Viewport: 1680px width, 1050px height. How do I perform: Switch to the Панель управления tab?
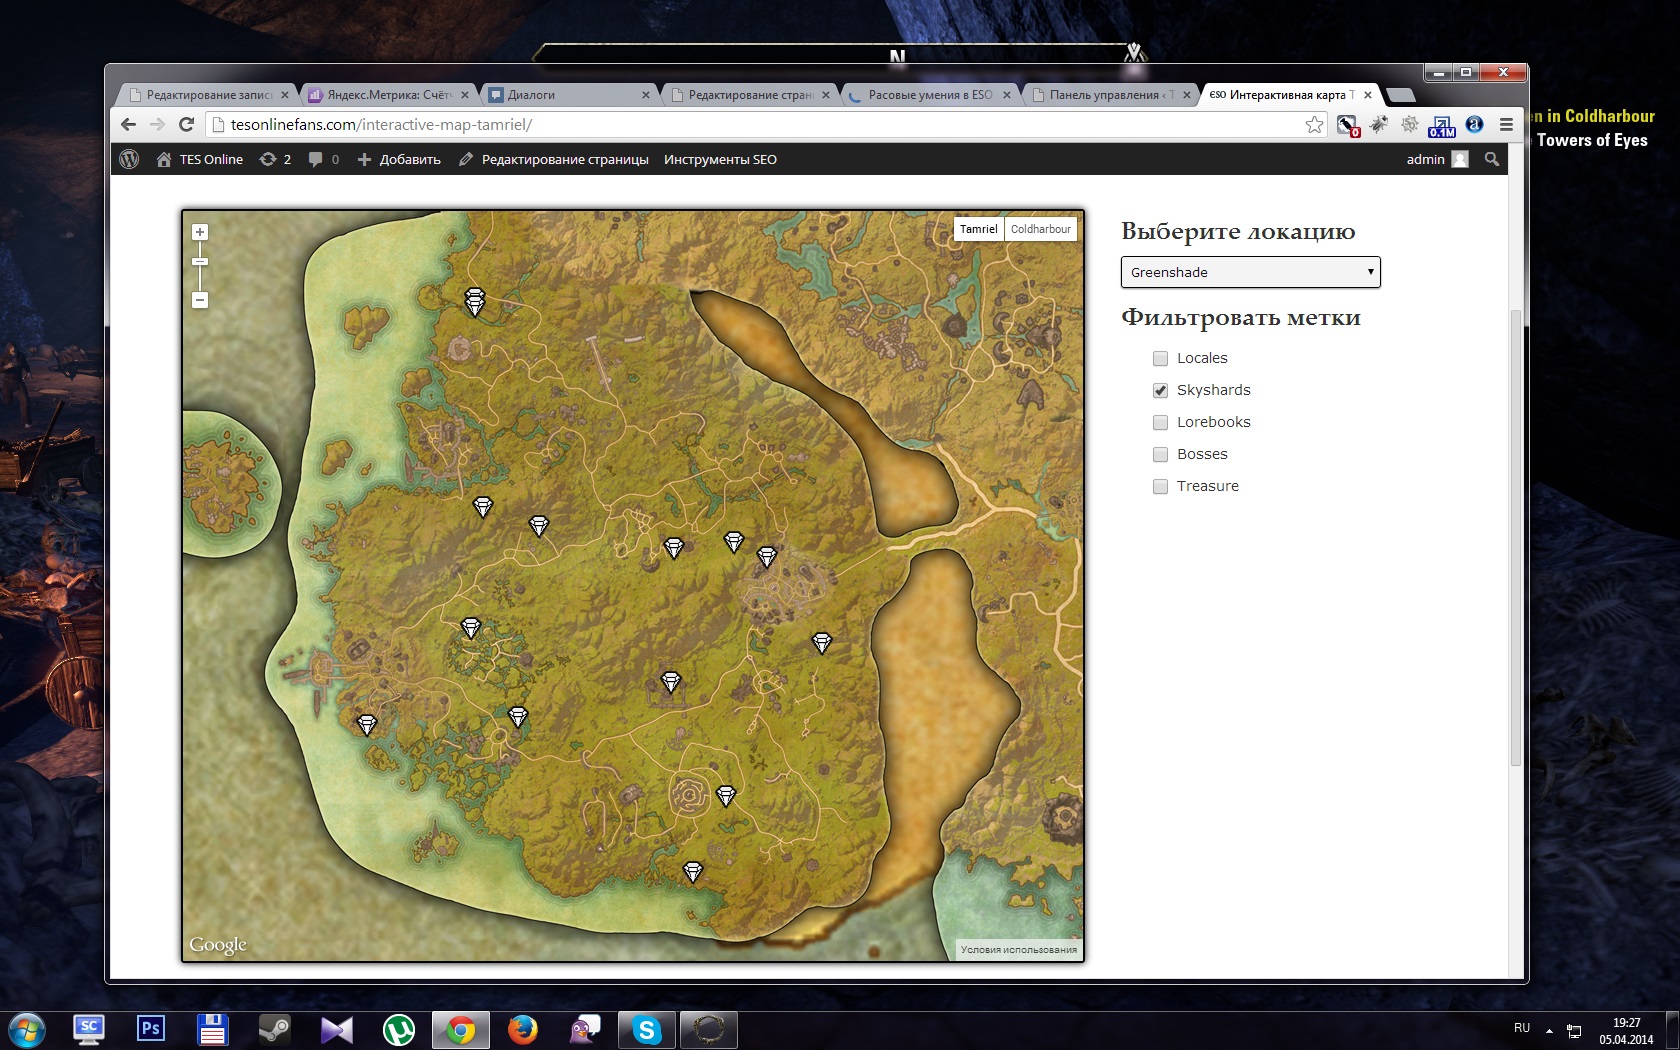[x=1110, y=95]
